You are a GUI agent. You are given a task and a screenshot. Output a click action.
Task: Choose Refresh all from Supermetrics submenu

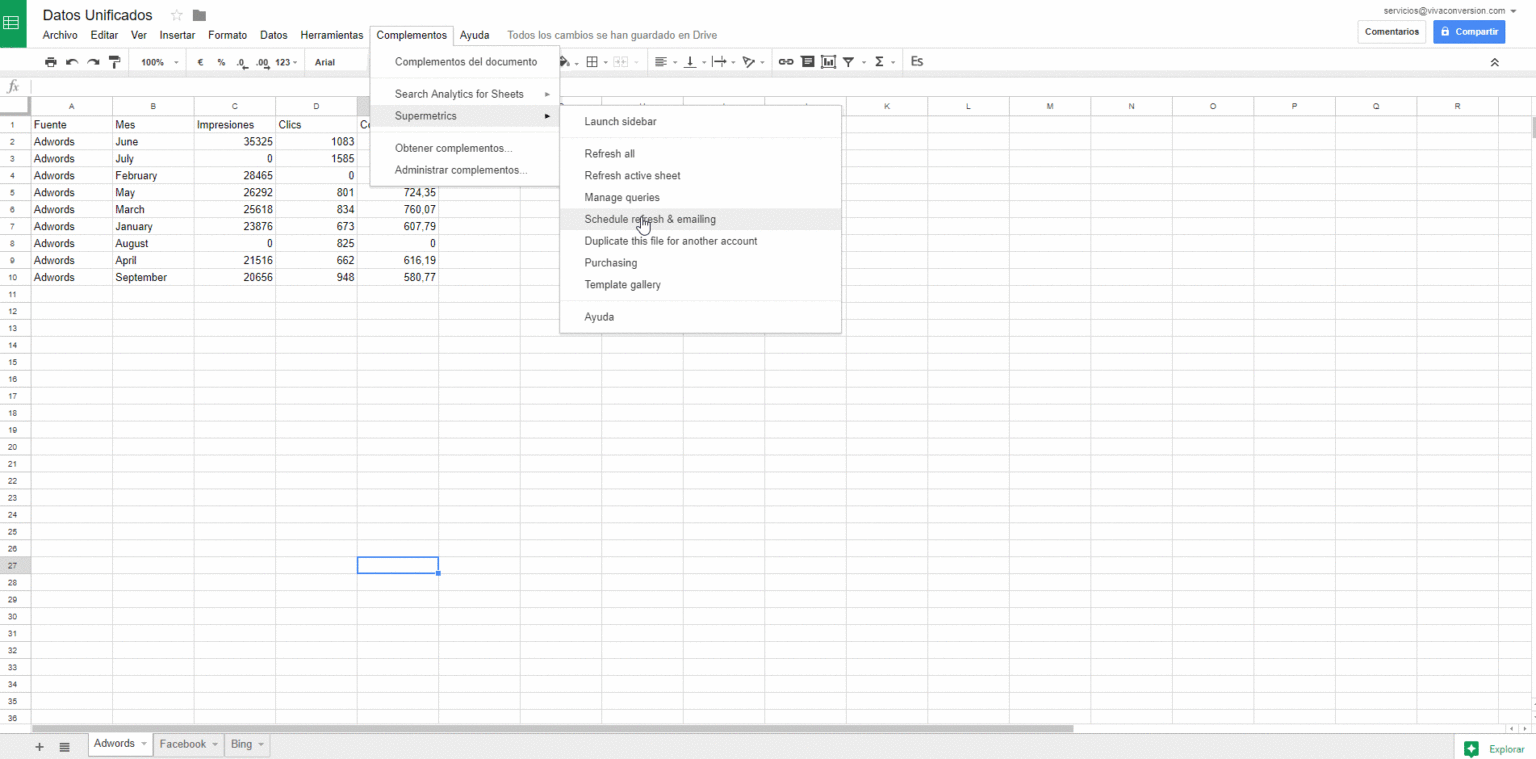(x=609, y=154)
